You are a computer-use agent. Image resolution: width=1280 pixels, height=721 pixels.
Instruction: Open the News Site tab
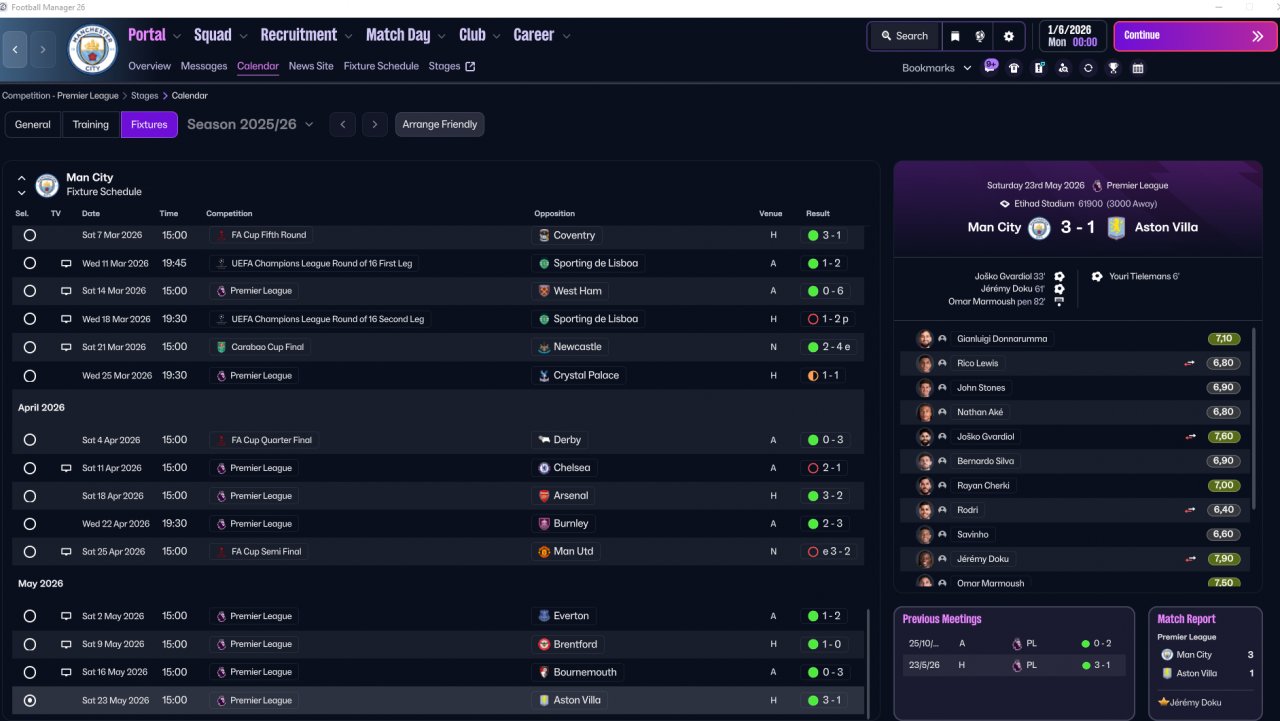click(311, 66)
